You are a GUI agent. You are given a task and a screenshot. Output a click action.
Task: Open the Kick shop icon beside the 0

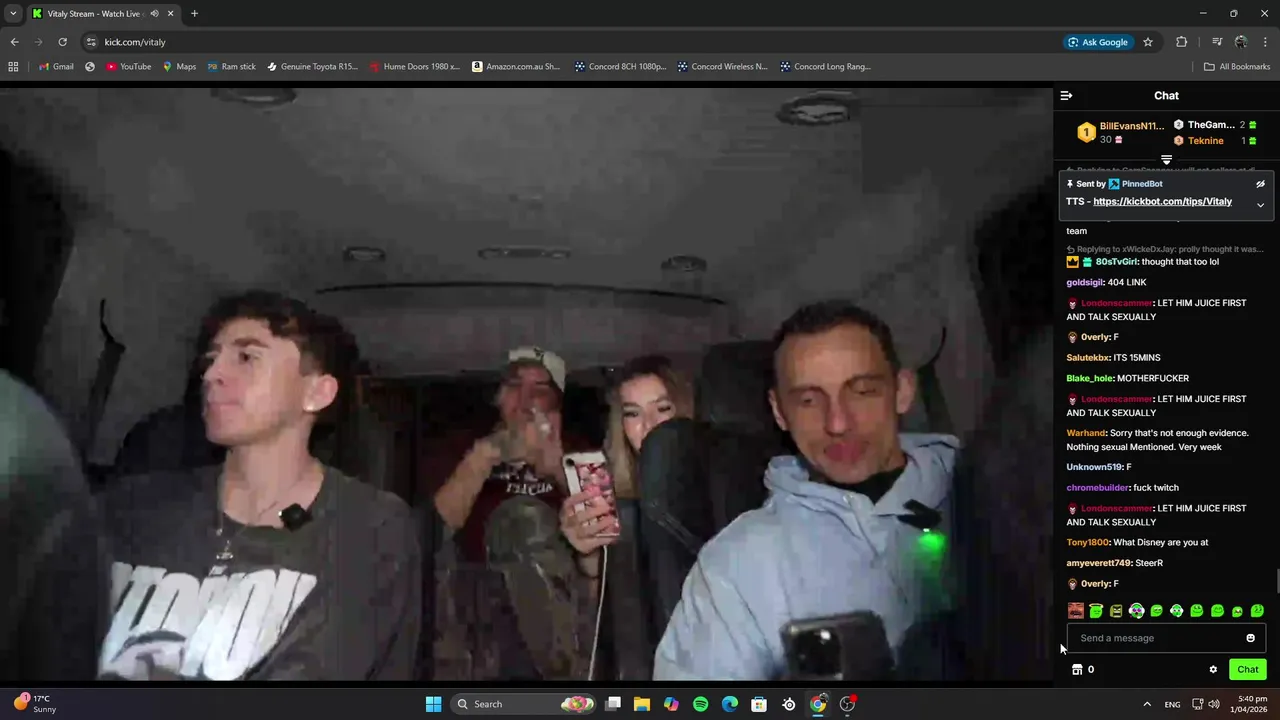[1077, 670]
